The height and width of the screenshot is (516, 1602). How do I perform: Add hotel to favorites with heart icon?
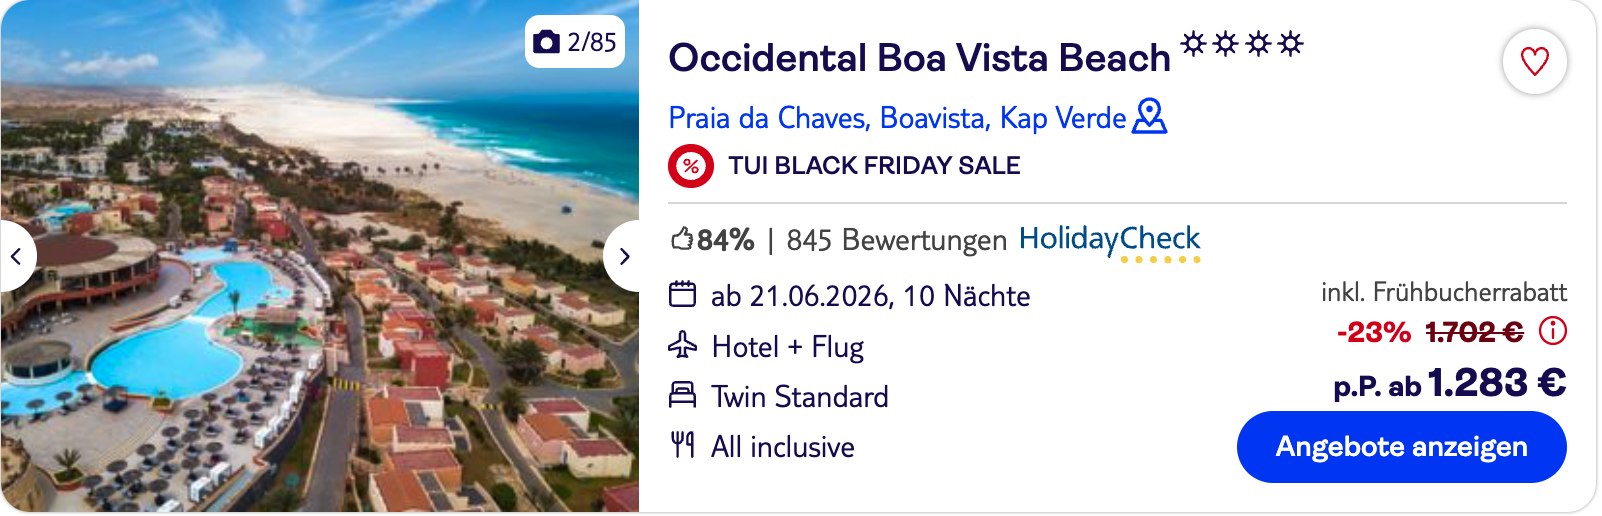[x=1534, y=61]
